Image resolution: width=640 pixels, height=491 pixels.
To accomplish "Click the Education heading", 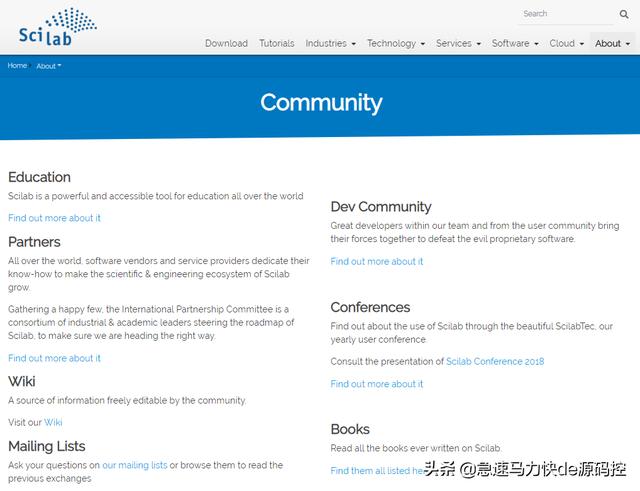I will point(39,177).
